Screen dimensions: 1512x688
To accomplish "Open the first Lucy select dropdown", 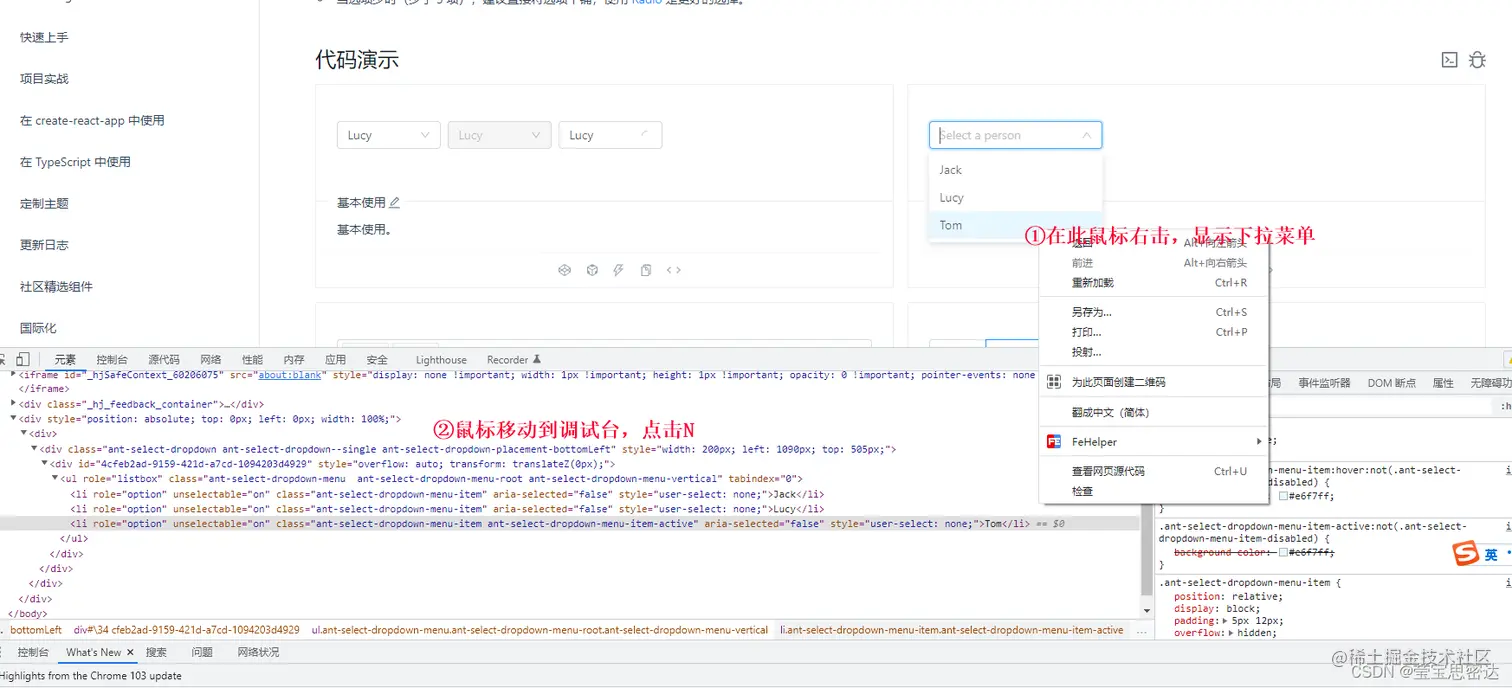I will click(x=389, y=135).
